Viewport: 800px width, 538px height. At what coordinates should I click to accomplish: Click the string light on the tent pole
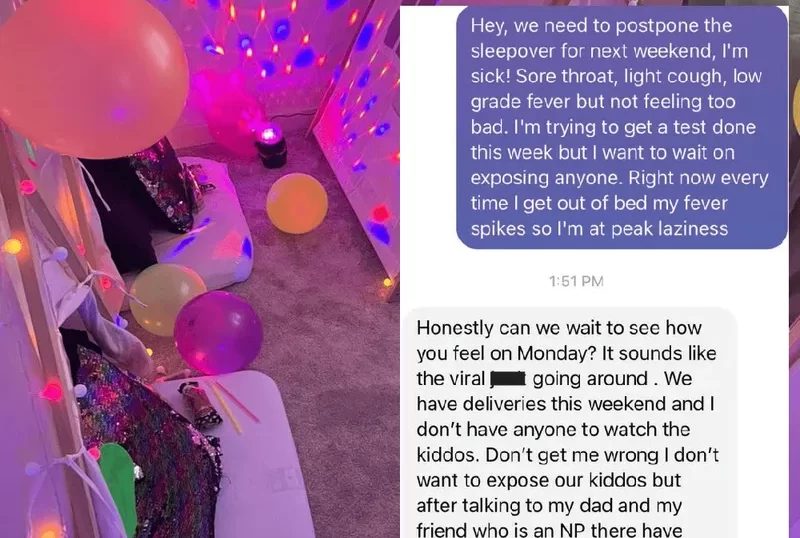coord(52,392)
